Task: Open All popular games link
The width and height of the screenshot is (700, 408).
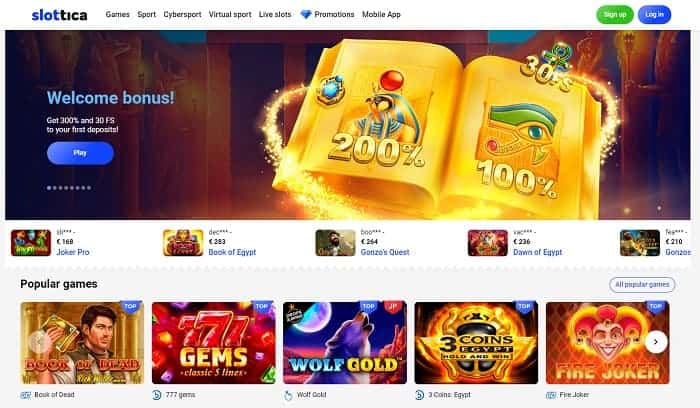Action: 642,285
